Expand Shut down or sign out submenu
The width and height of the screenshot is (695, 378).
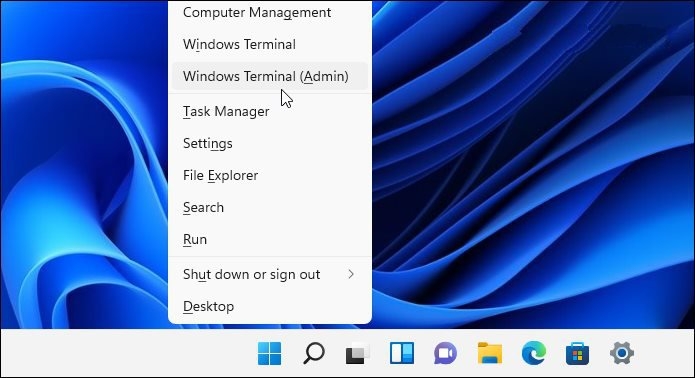point(269,274)
